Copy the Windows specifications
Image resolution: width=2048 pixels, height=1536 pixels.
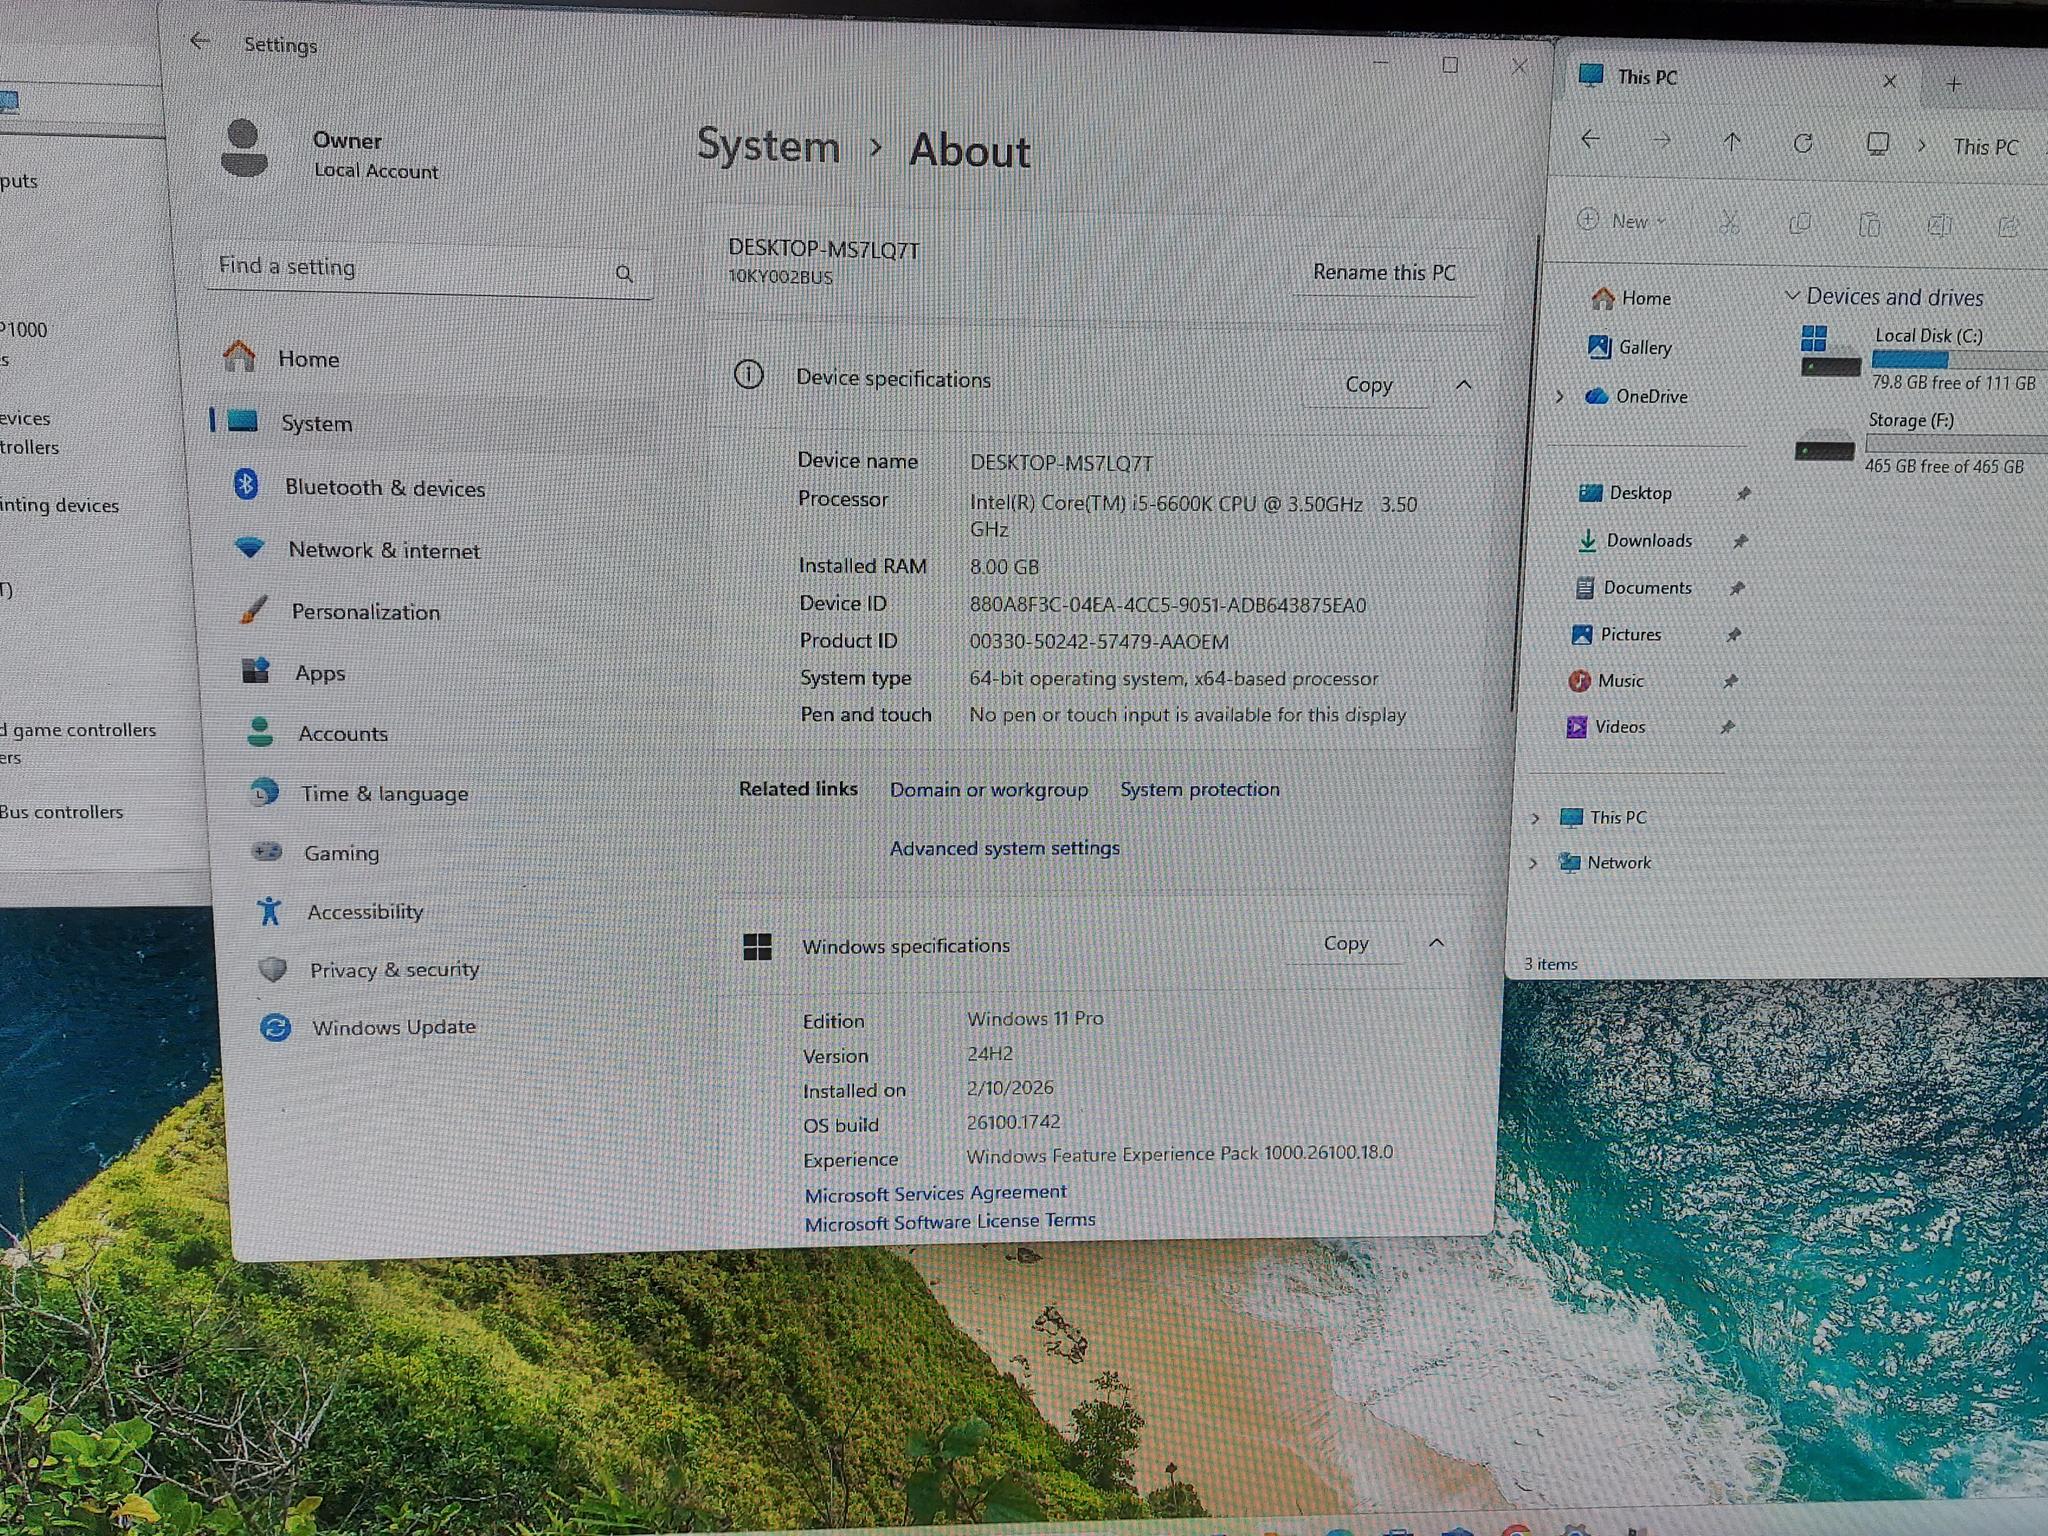(x=1345, y=943)
